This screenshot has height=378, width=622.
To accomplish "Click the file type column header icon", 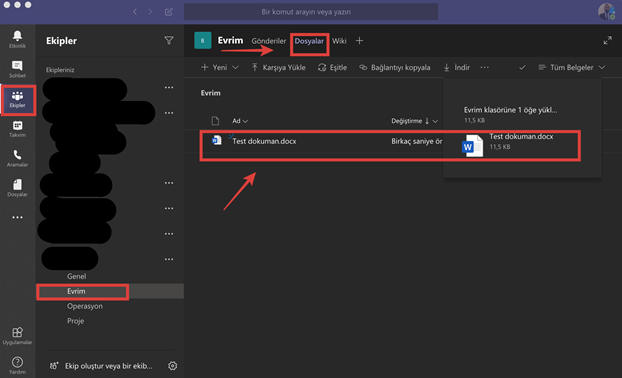I will click(x=215, y=121).
